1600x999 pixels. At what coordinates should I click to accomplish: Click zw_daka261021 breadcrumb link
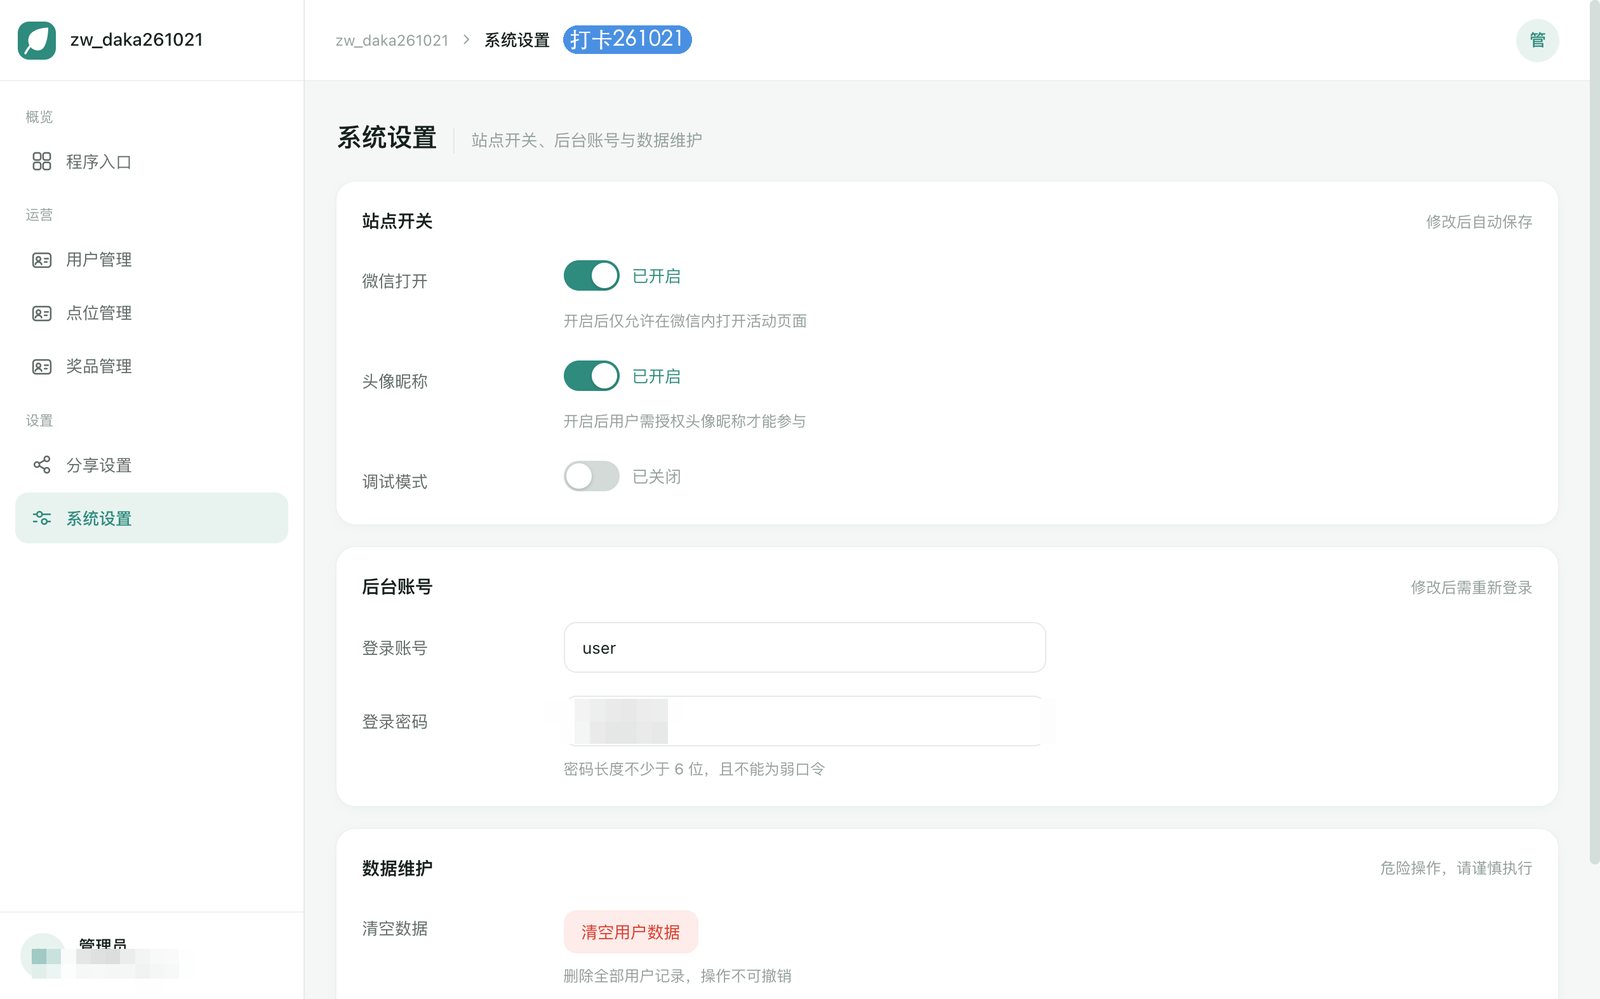(x=392, y=40)
